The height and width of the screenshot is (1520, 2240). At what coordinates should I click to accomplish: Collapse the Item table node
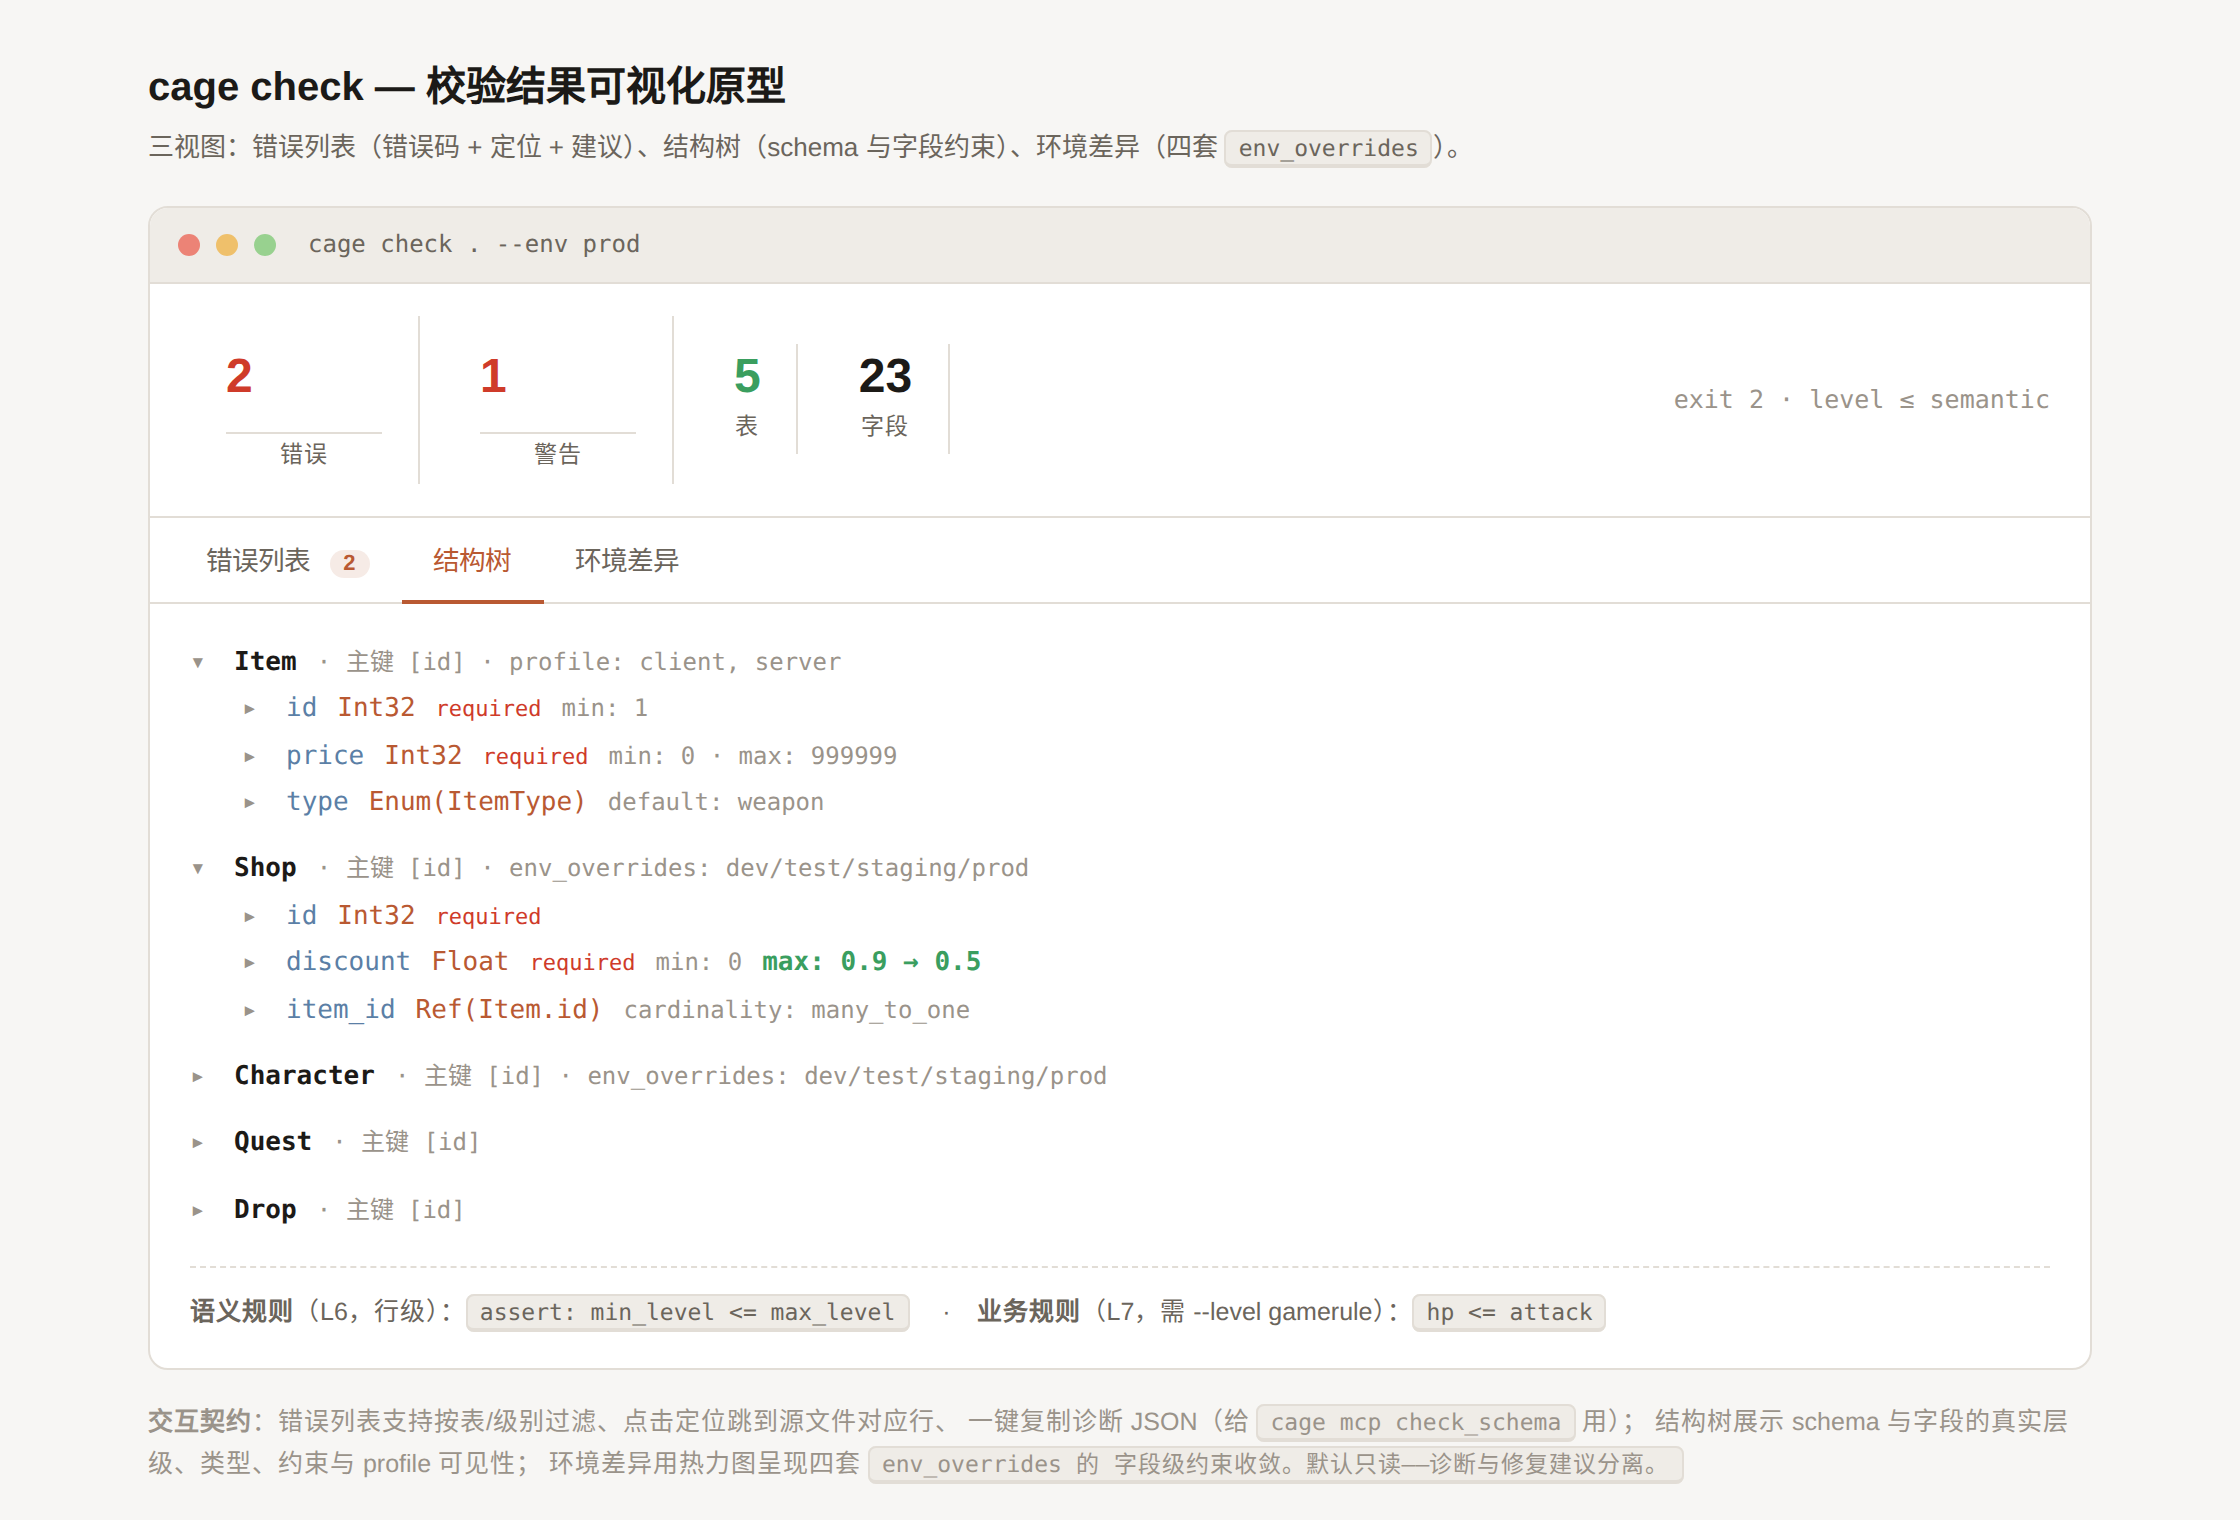pyautogui.click(x=198, y=662)
